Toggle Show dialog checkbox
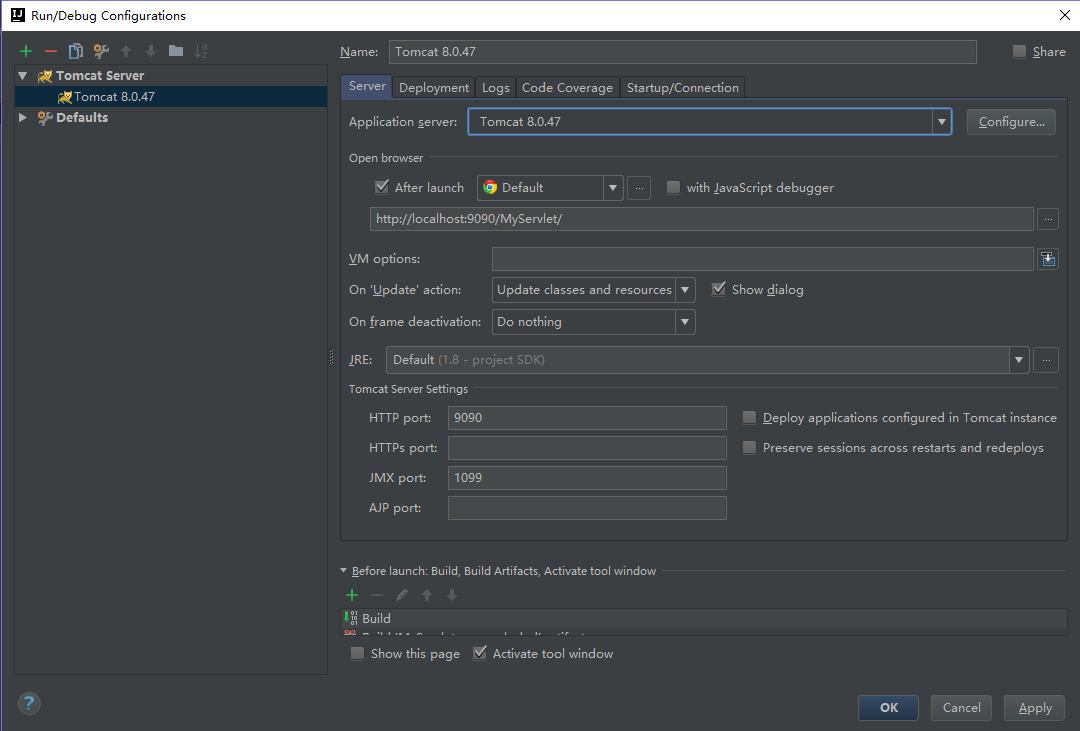1080x731 pixels. point(718,289)
